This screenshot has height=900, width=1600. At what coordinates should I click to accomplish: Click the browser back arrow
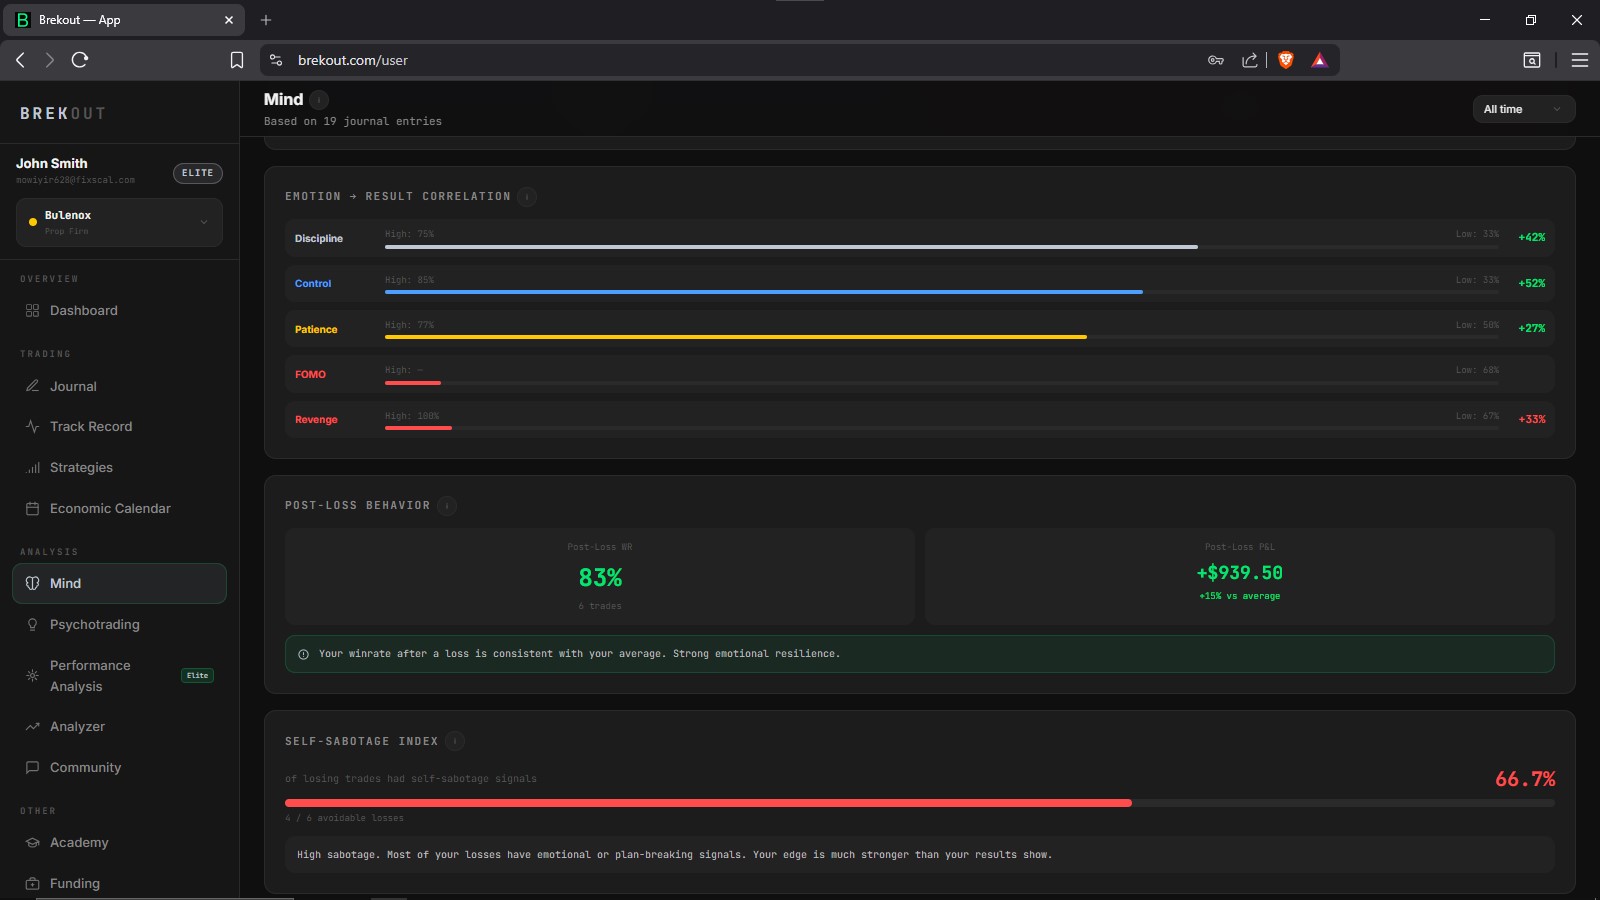(20, 60)
